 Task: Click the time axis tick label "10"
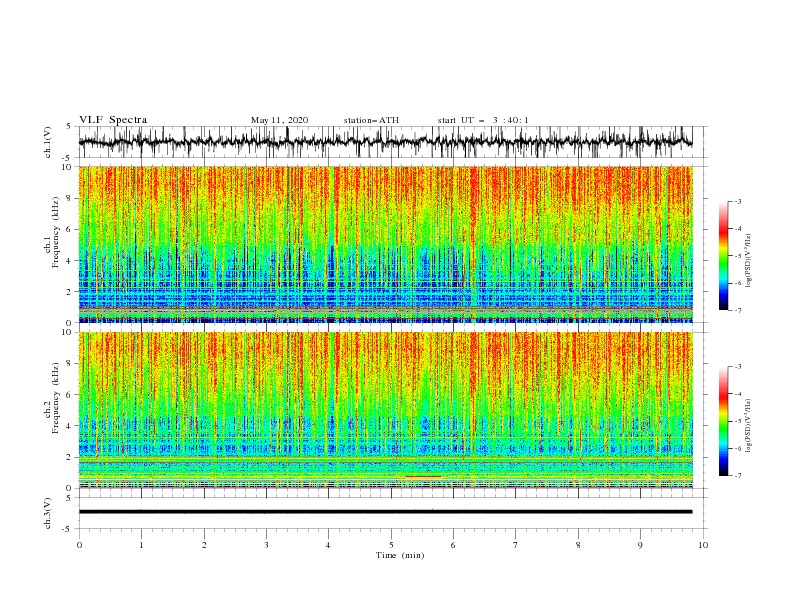tap(703, 545)
